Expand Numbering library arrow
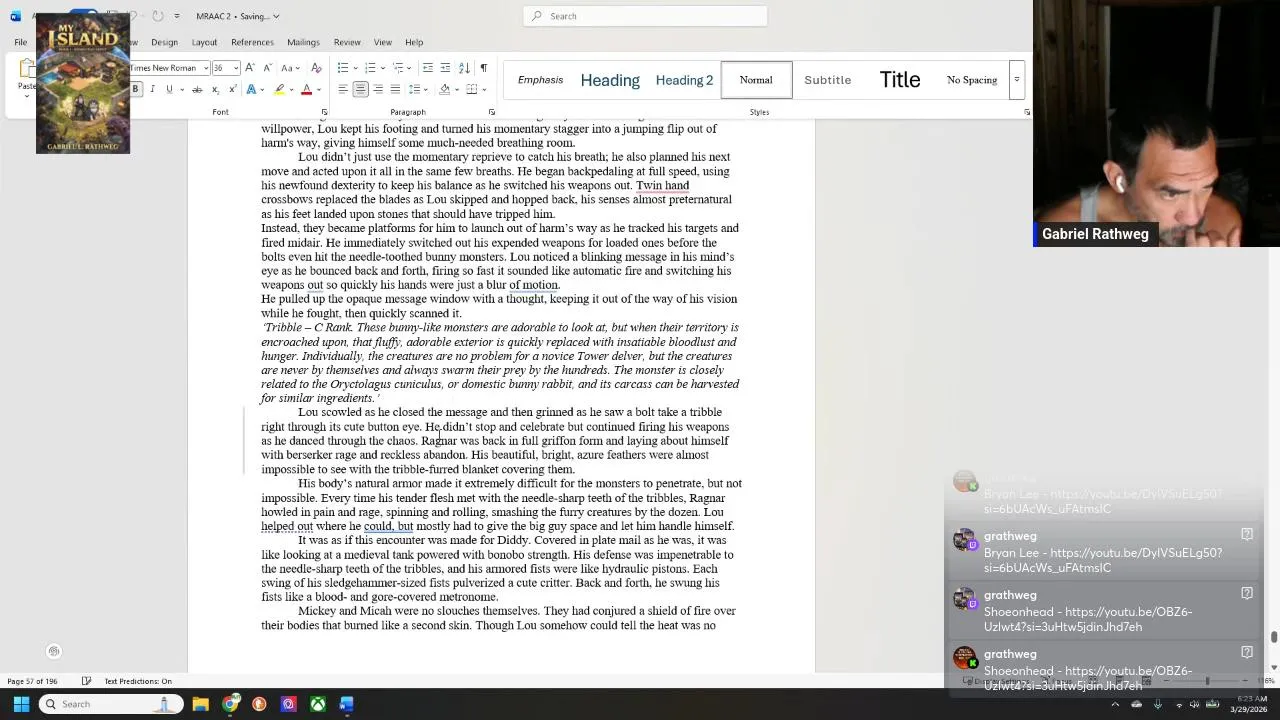This screenshot has height=720, width=1280. (x=381, y=68)
